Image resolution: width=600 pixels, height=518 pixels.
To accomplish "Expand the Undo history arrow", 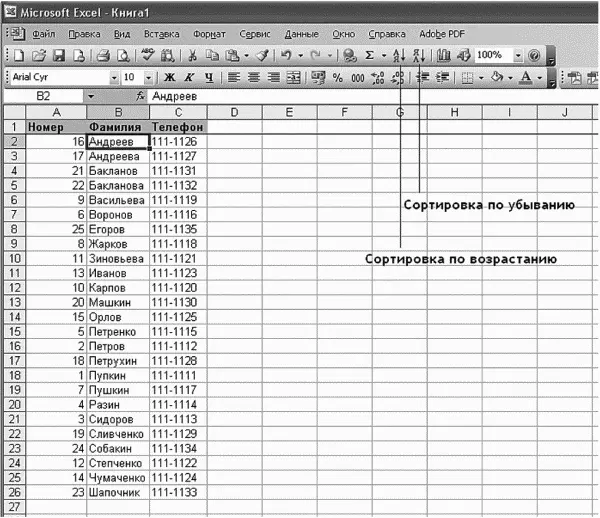I will (x=301, y=56).
